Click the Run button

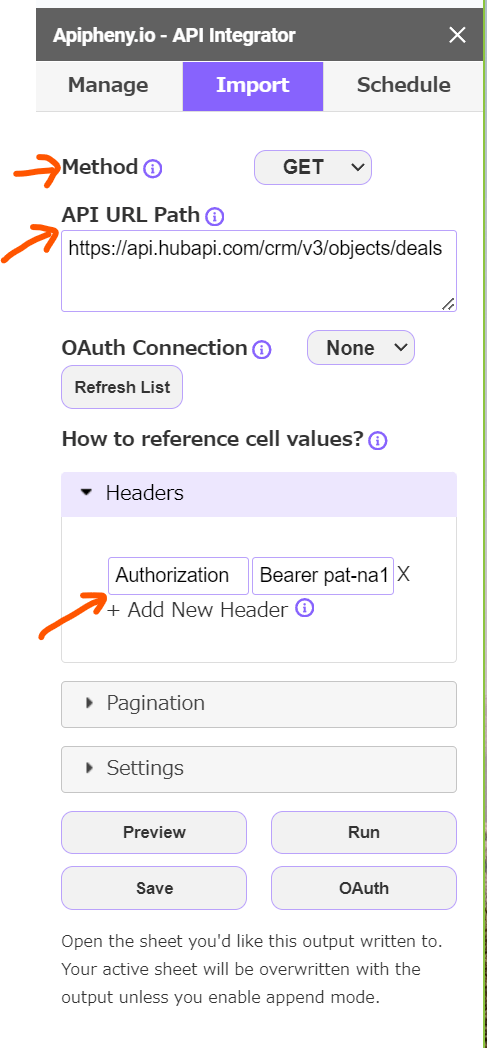pos(364,832)
